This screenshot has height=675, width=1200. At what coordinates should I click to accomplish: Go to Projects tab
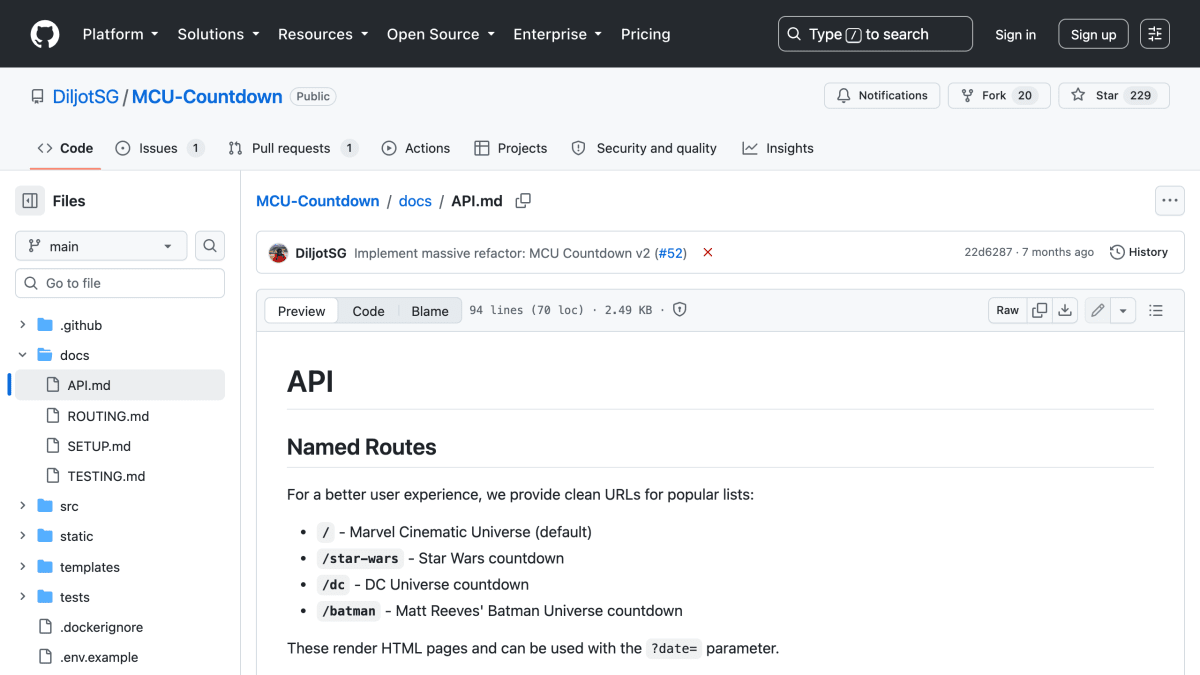tap(510, 148)
